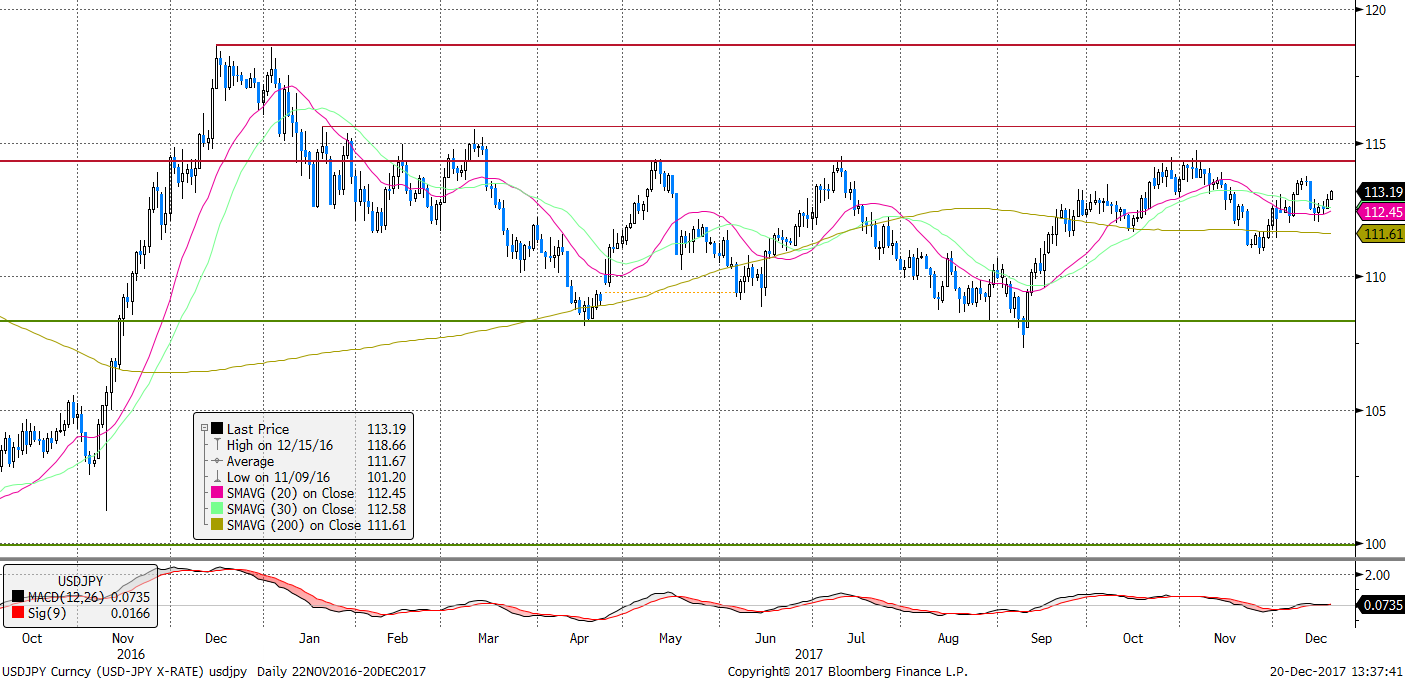Click the Bloomberg Finance L.P. copyright text
The width and height of the screenshot is (1405, 680).
coord(847,671)
